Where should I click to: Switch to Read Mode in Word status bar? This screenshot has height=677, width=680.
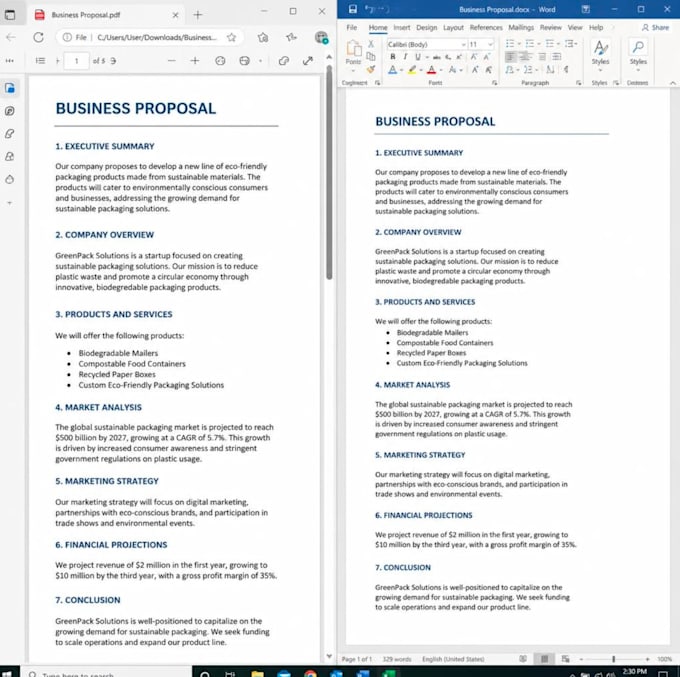click(523, 659)
